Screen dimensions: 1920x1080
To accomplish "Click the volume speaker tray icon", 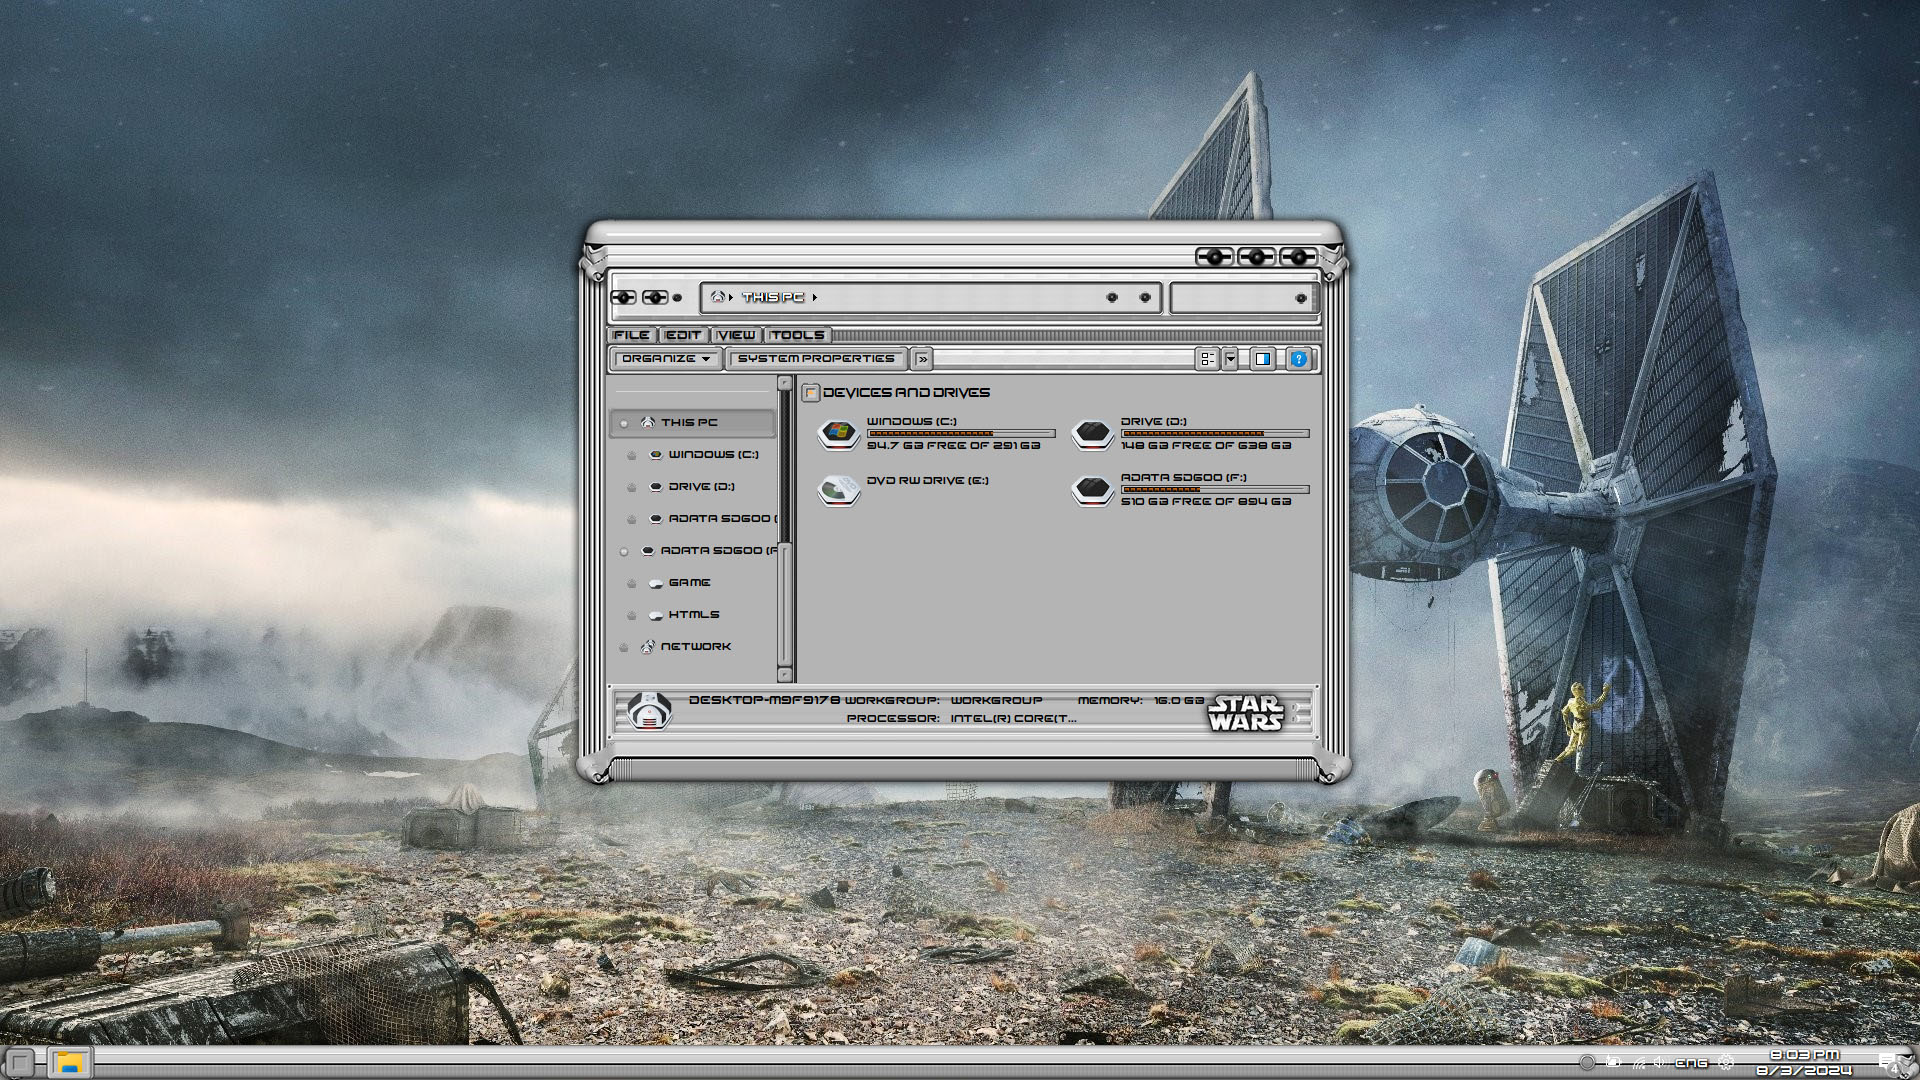I will coord(1659,1062).
